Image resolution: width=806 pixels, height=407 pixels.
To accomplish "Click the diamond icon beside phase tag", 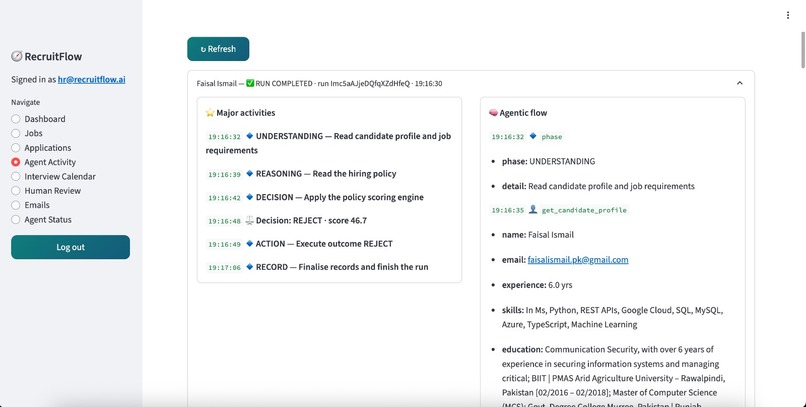I will click(533, 136).
